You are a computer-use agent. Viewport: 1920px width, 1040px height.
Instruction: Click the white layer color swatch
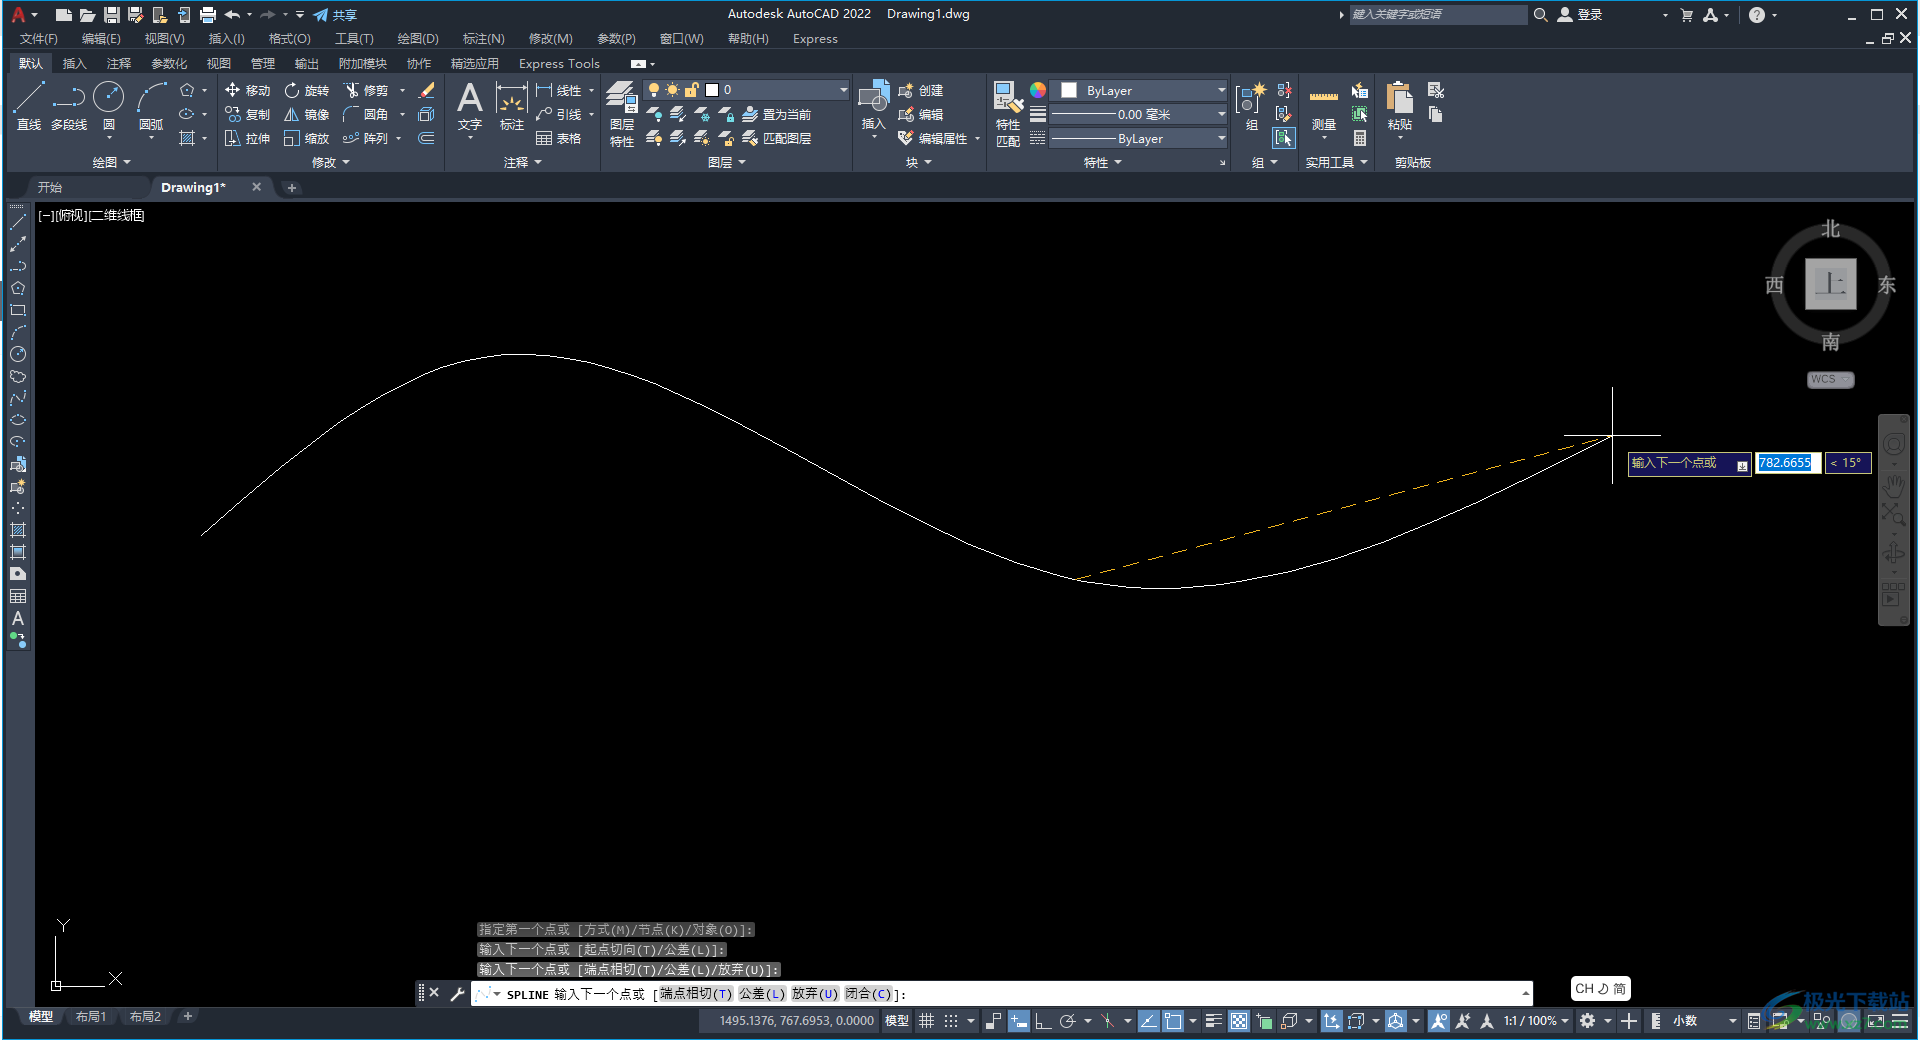(x=712, y=90)
